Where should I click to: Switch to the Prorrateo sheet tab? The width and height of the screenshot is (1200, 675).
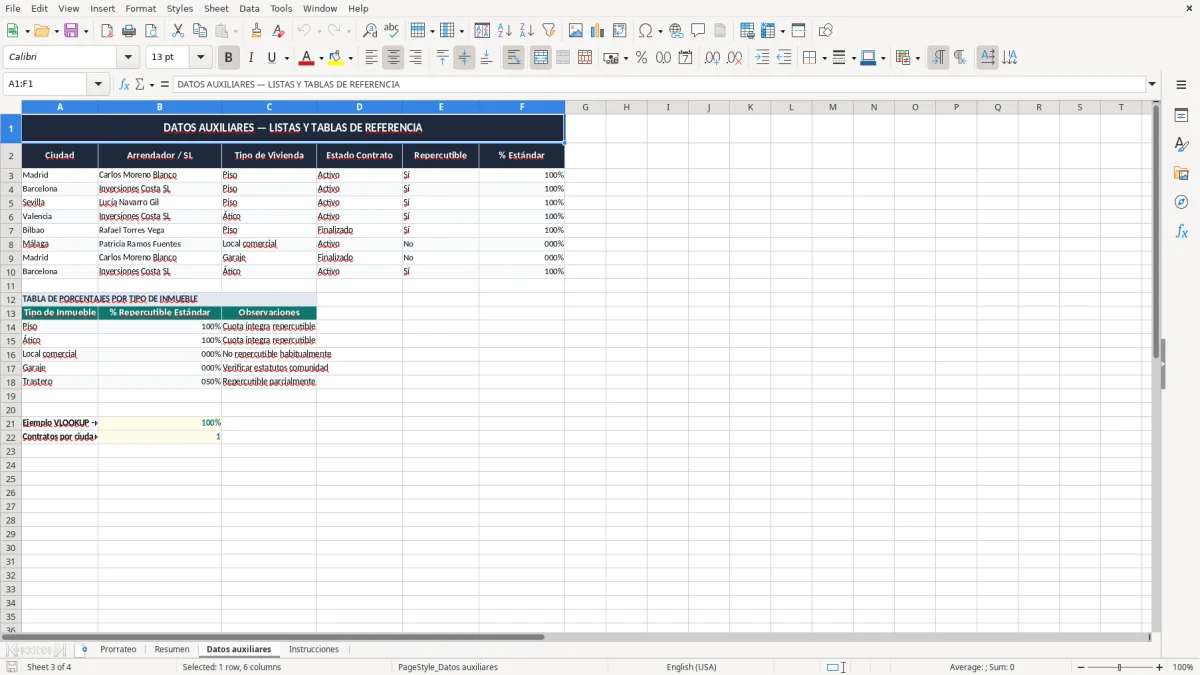pyautogui.click(x=118, y=649)
